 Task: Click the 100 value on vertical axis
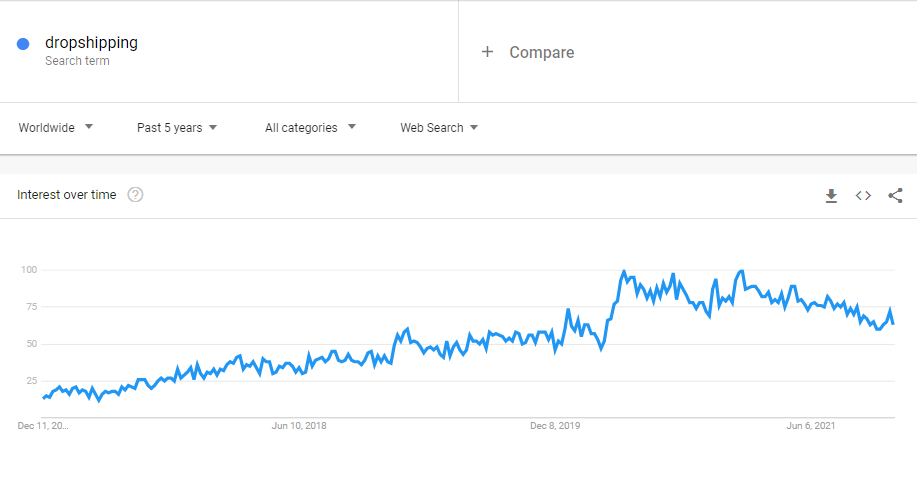[x=28, y=270]
